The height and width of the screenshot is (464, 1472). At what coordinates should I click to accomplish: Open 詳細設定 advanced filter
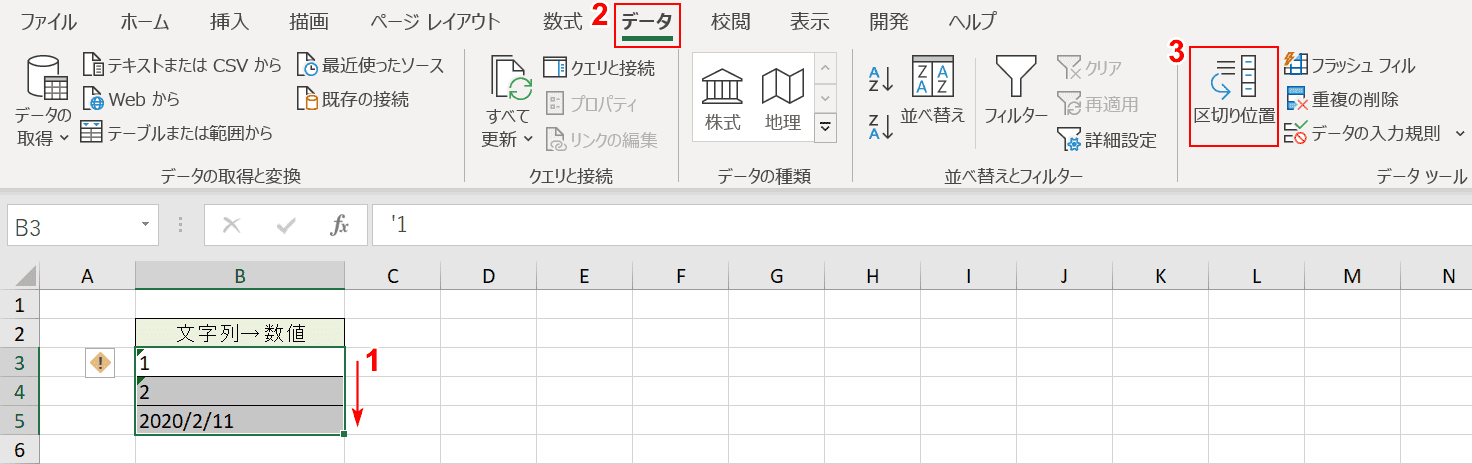tap(1107, 140)
